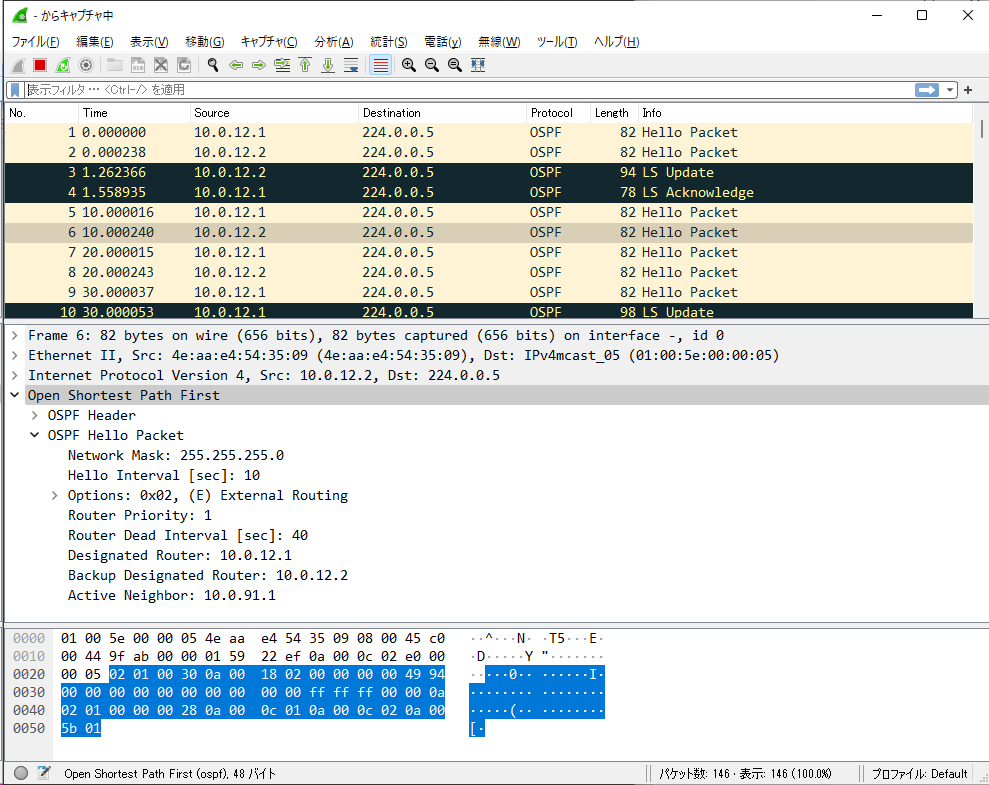Click the open capture file folder icon
Viewport: 989px width, 785px height.
point(115,65)
